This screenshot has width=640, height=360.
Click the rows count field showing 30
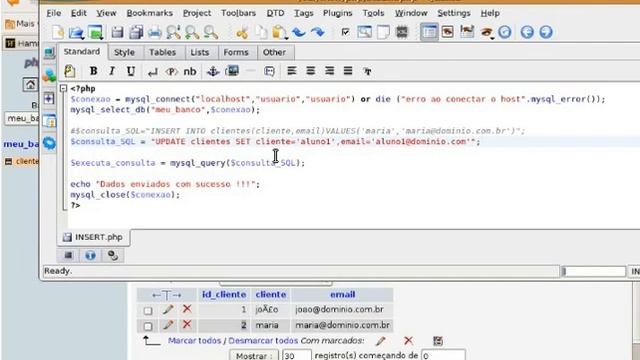tap(297, 356)
